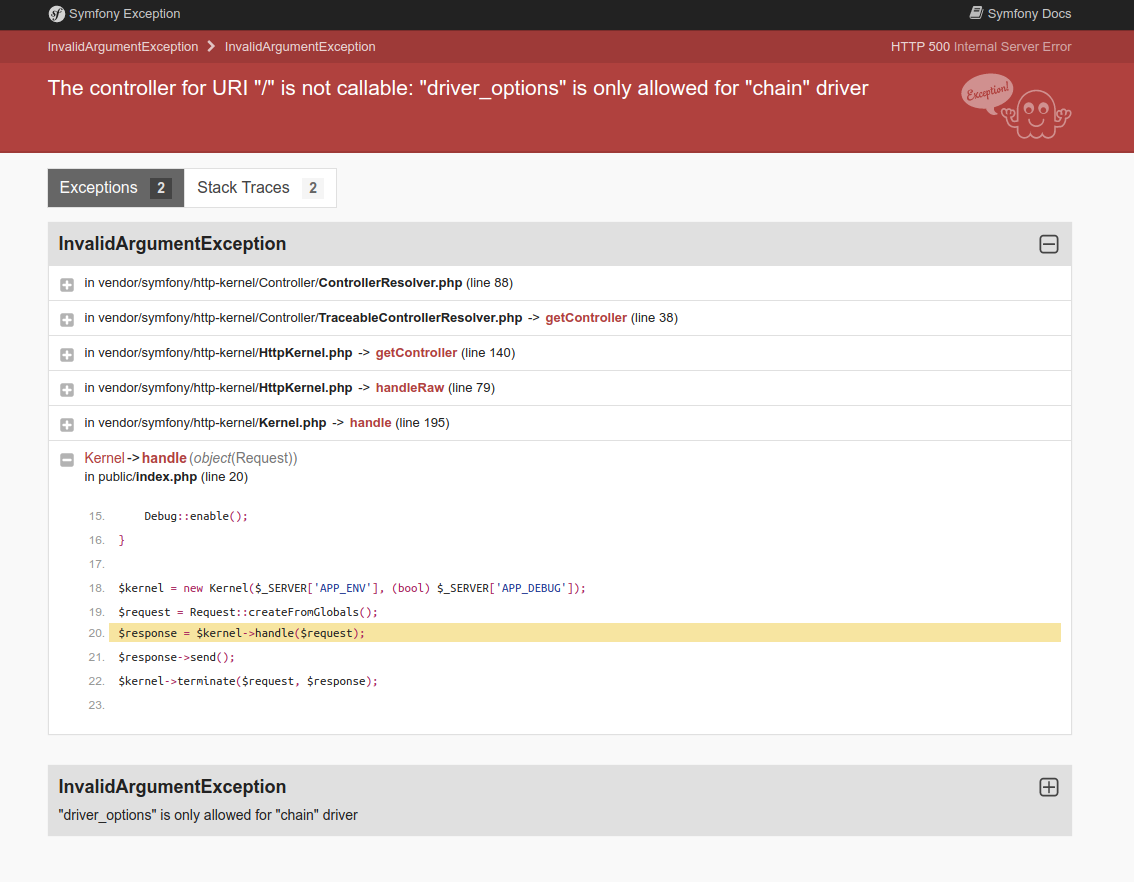Expand the TraceableControllerResolver.php trace frame icon
The width and height of the screenshot is (1134, 882).
[x=66, y=319]
